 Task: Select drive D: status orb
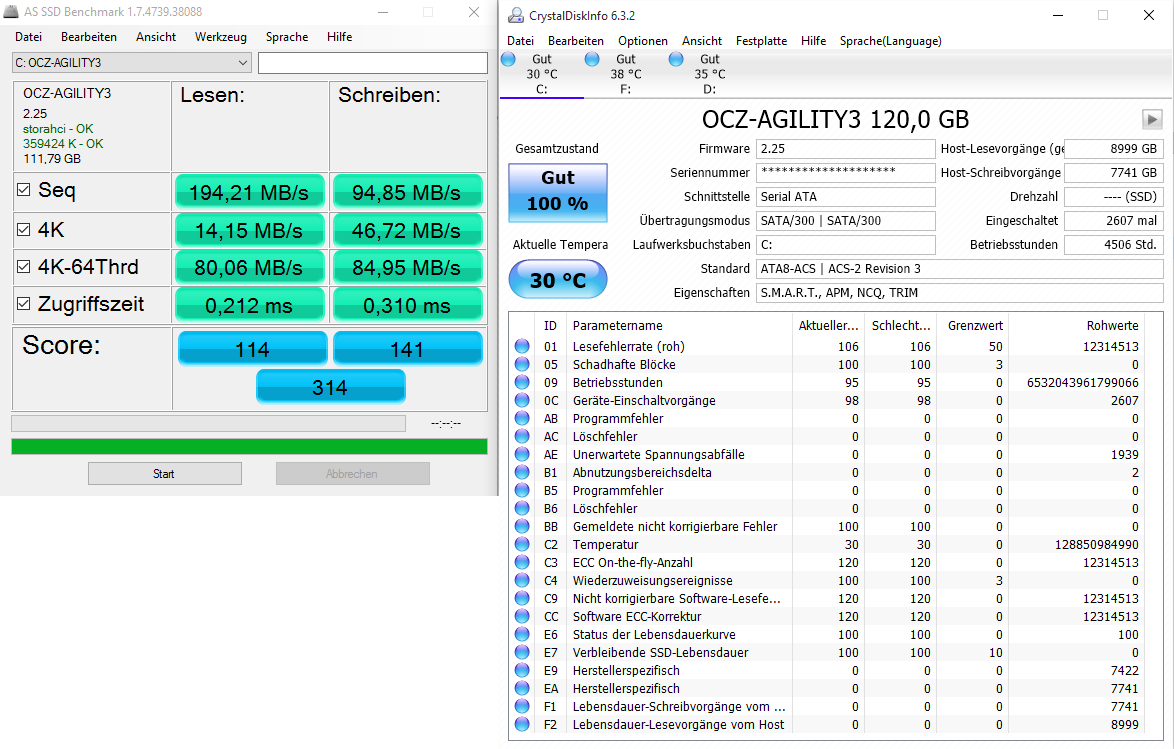676,59
